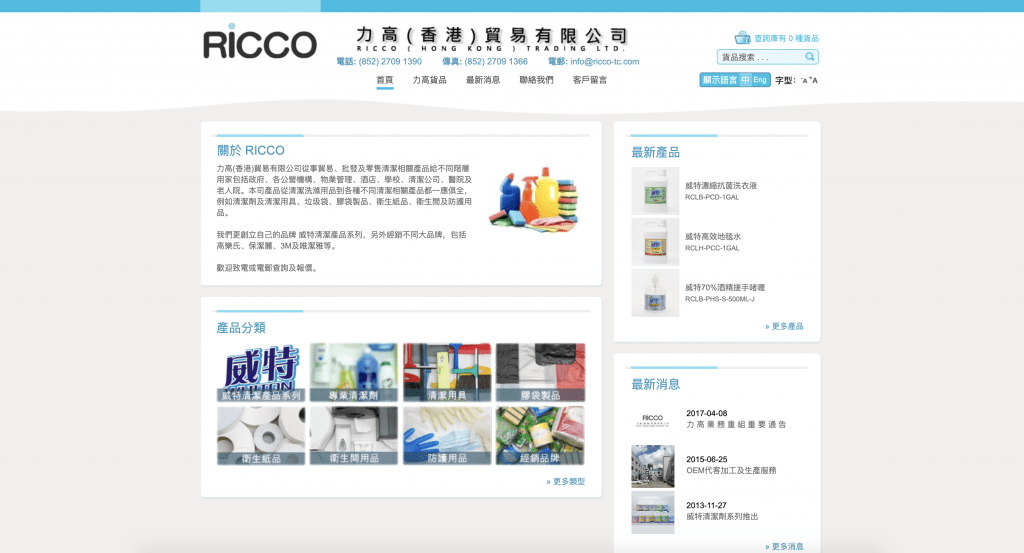The image size is (1024, 553).
Task: Click product code RCLB-PCD-1GAL
Action: tap(712, 197)
